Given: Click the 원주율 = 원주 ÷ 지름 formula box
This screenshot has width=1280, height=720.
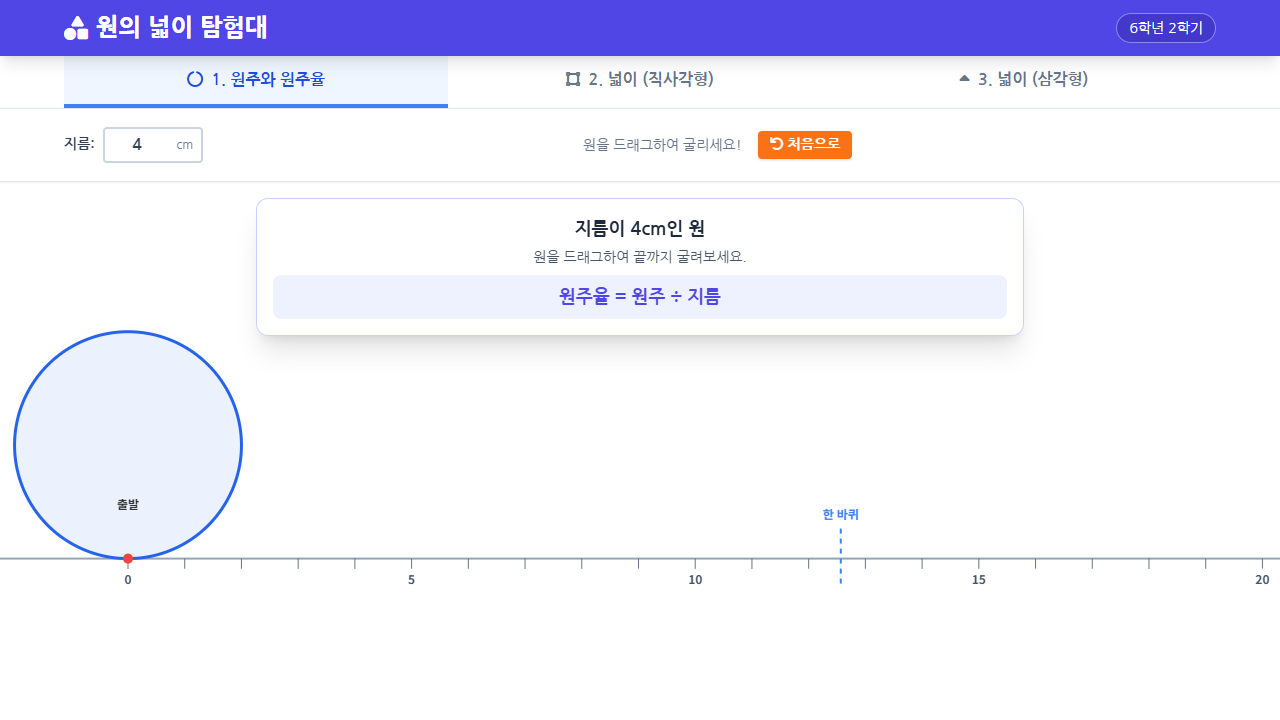Looking at the screenshot, I should (x=640, y=297).
